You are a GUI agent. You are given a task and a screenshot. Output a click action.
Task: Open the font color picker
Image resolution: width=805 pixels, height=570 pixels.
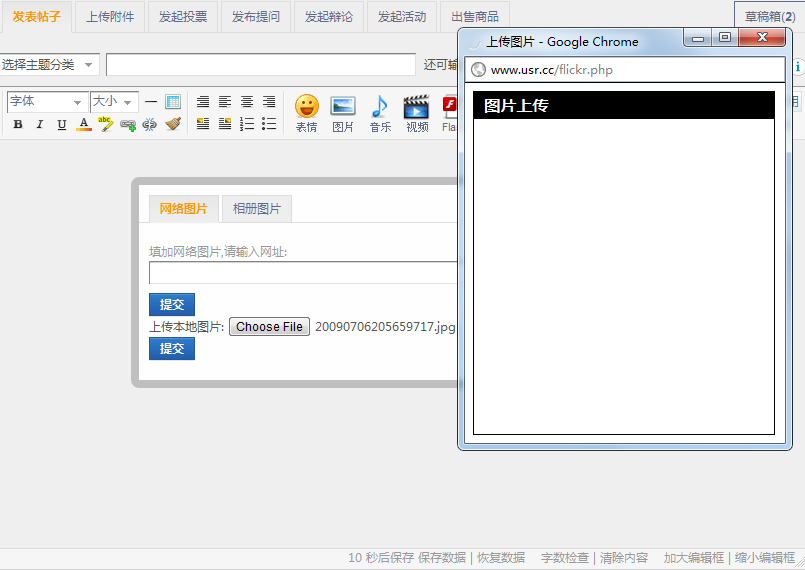[84, 124]
